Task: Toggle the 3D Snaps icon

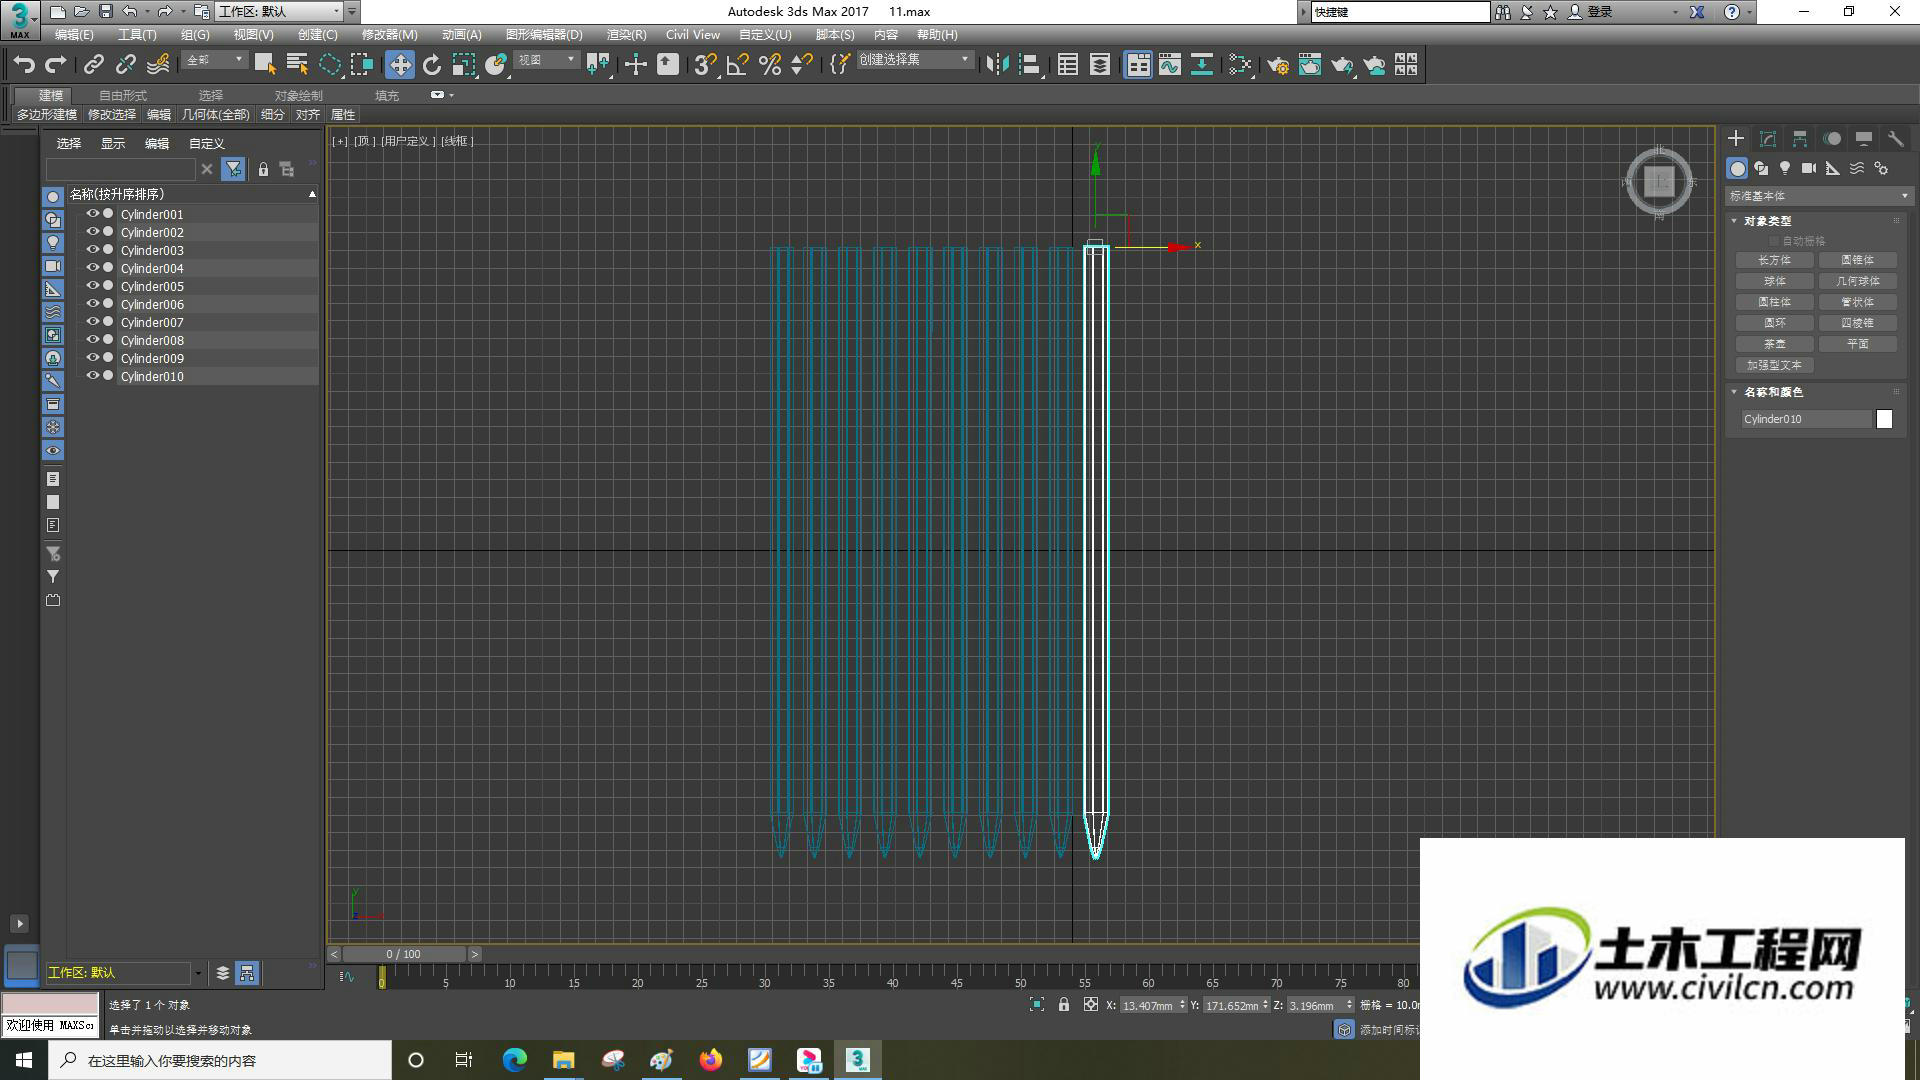Action: click(x=705, y=65)
